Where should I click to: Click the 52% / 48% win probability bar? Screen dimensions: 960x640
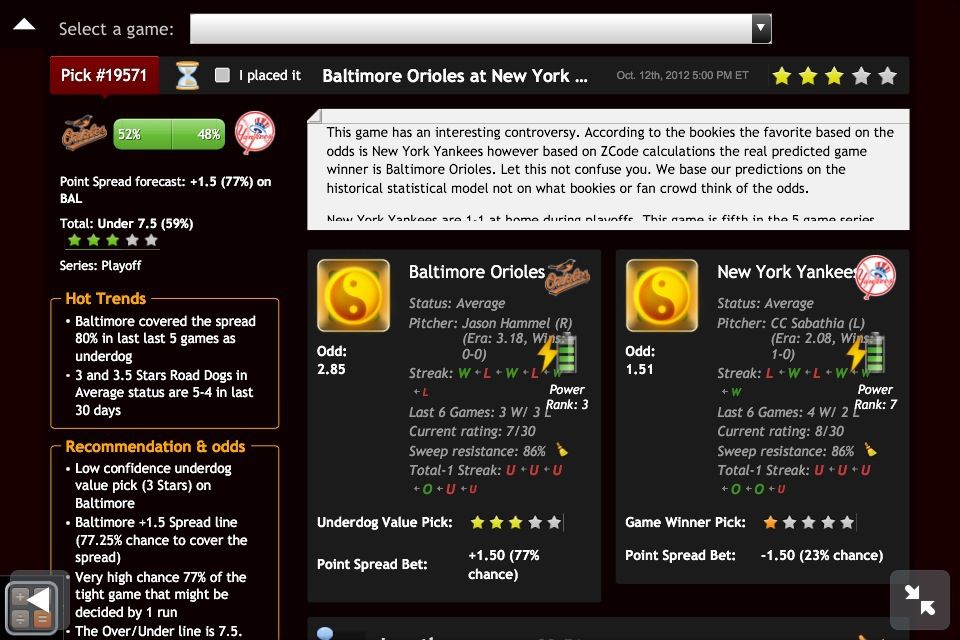[169, 134]
